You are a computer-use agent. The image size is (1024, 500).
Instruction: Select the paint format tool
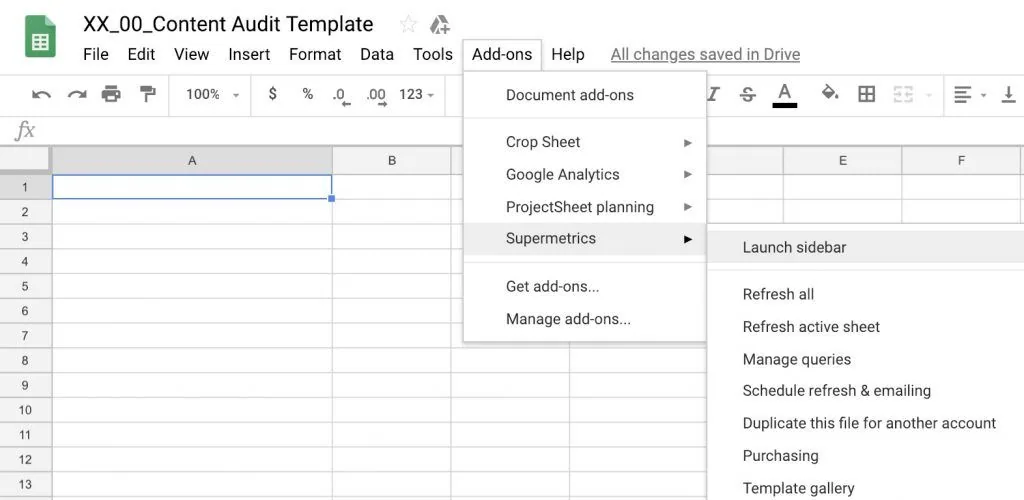coord(148,94)
